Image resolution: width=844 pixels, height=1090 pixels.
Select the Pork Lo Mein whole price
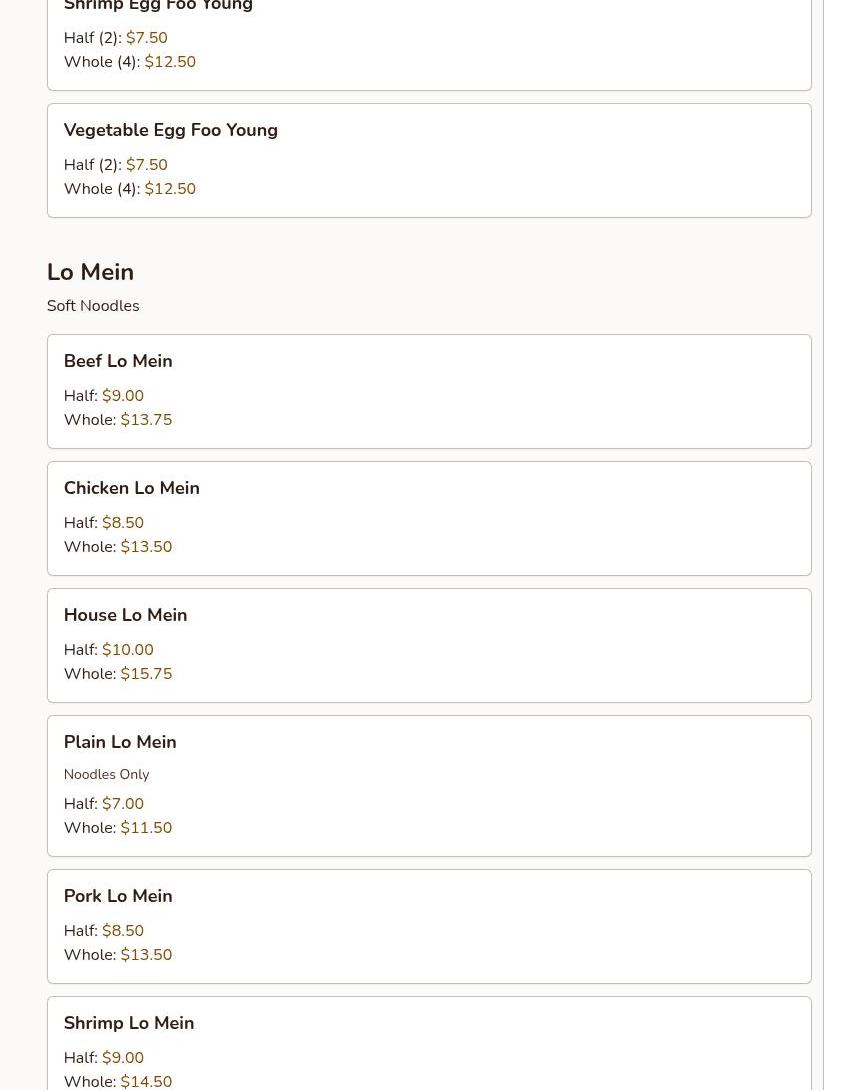[146, 955]
